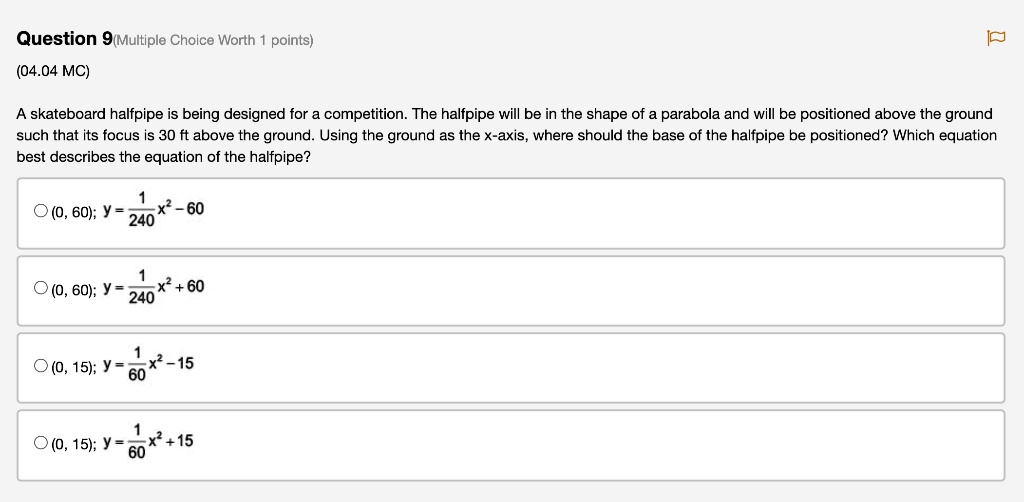
Task: Click the Multiple Choice Worth 1 points label
Action: 213,40
